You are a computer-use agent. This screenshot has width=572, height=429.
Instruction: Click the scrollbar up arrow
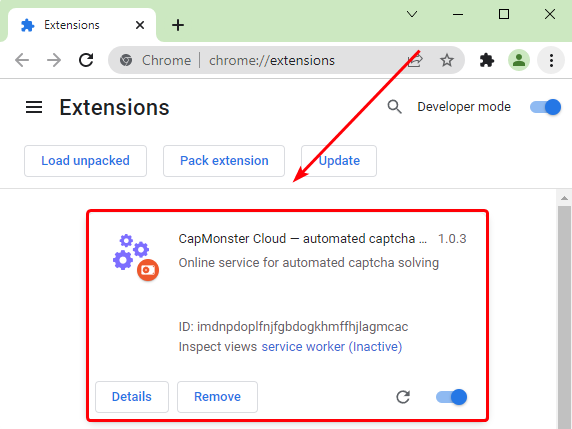[564, 198]
